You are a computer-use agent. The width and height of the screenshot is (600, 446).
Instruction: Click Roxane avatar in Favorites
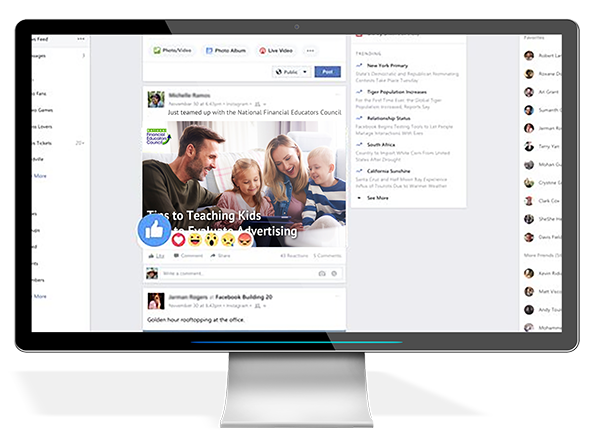coord(529,74)
